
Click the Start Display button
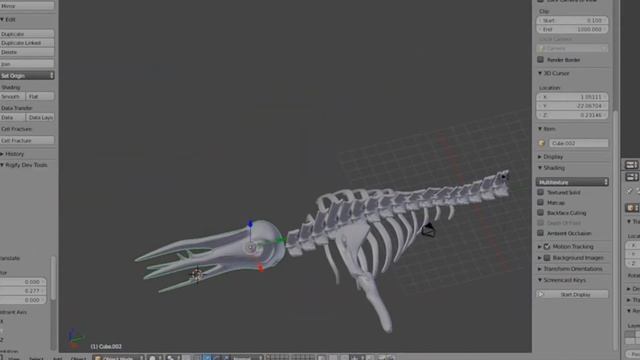point(572,294)
